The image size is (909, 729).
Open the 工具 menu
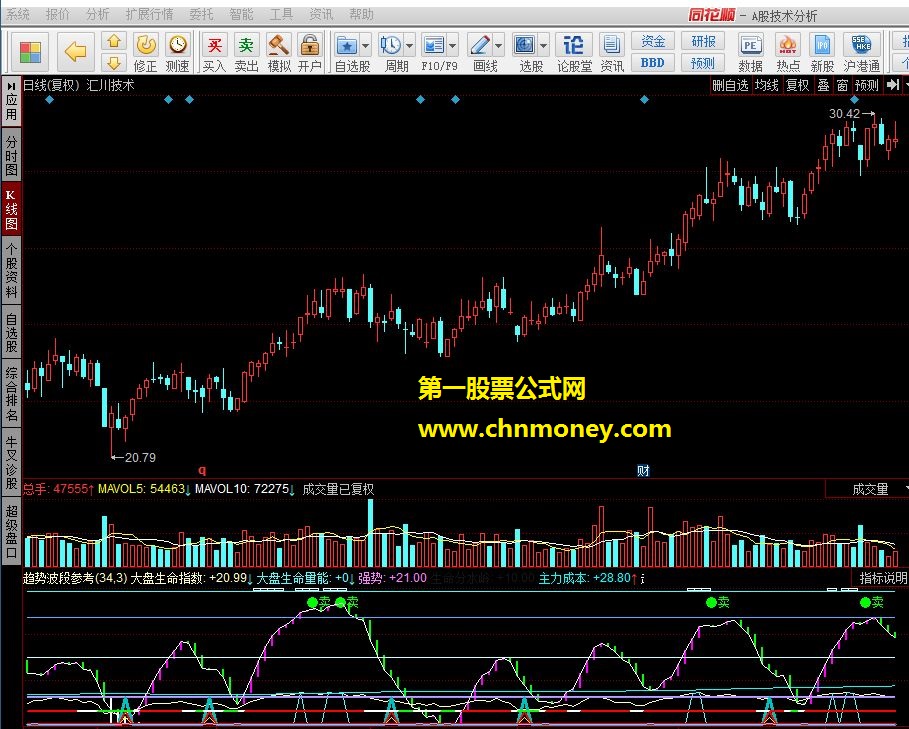tap(281, 14)
